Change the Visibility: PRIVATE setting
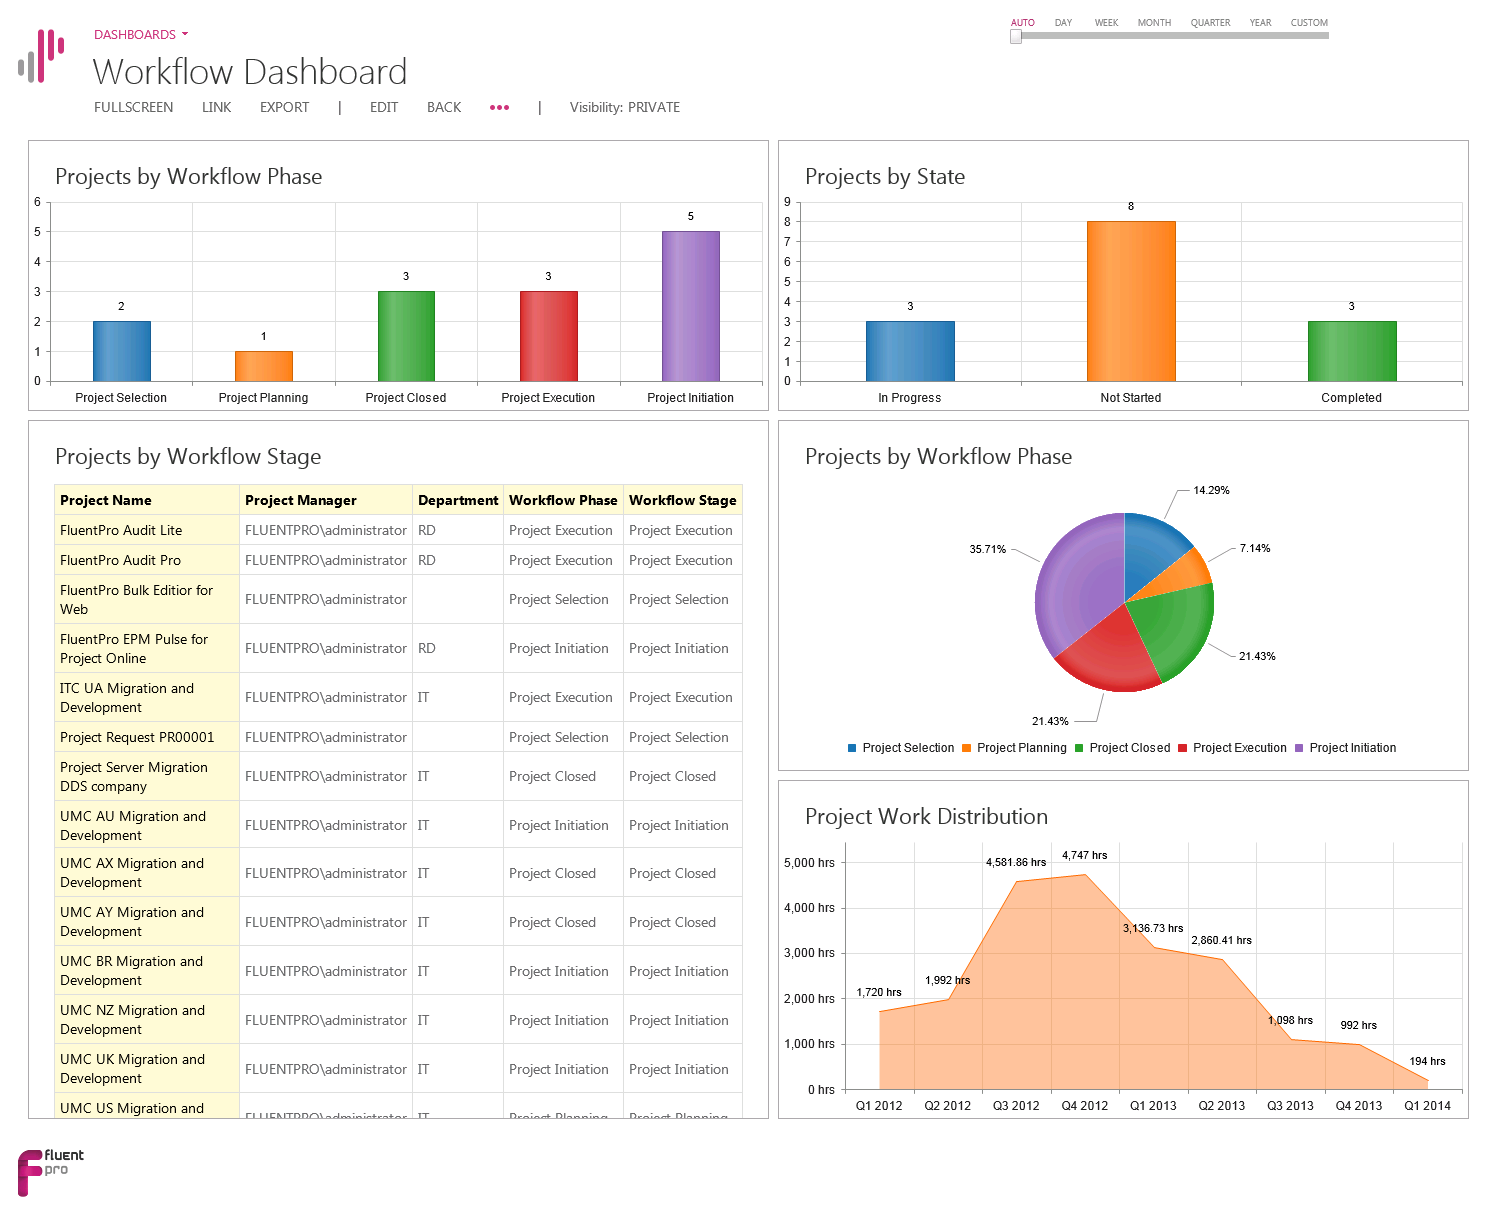 tap(623, 107)
